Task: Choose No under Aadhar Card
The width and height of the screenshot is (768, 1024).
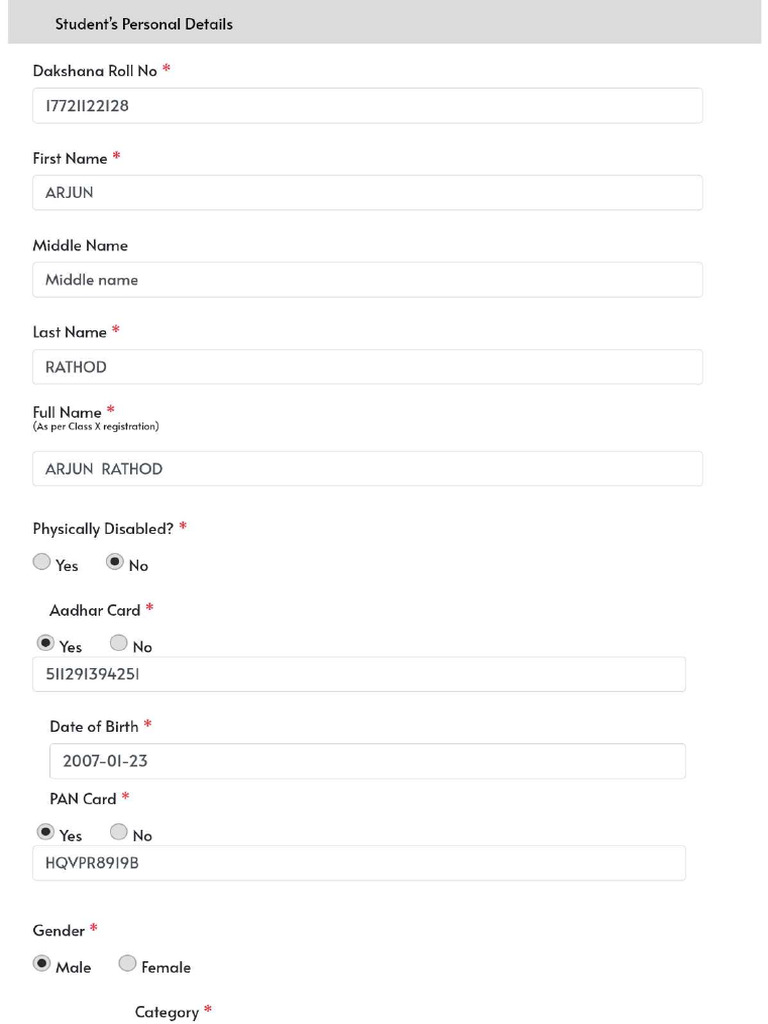Action: click(119, 643)
